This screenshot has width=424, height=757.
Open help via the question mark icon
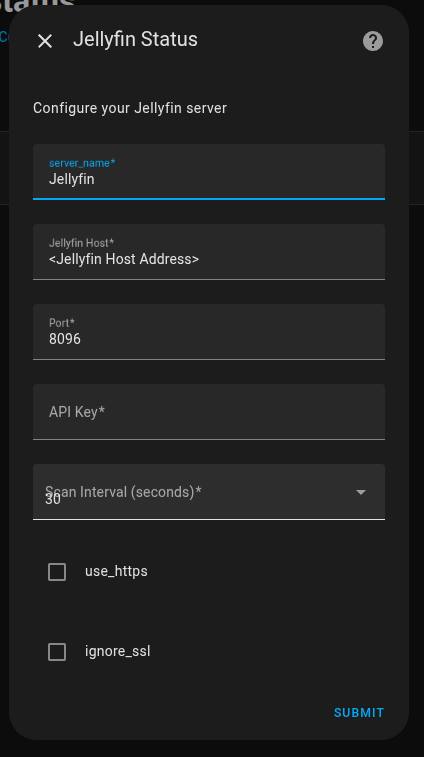pyautogui.click(x=373, y=41)
